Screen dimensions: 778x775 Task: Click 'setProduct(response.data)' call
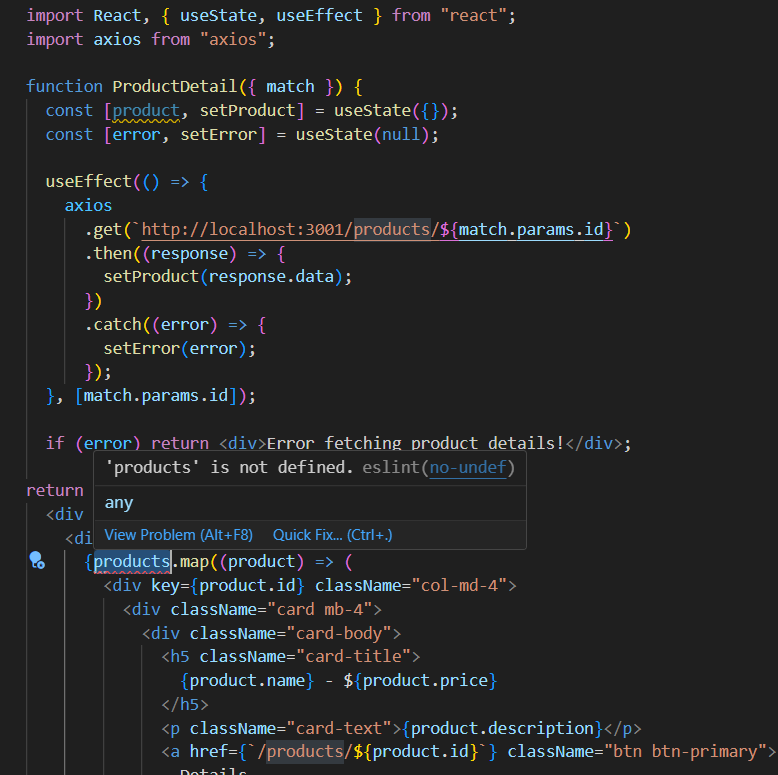click(227, 277)
